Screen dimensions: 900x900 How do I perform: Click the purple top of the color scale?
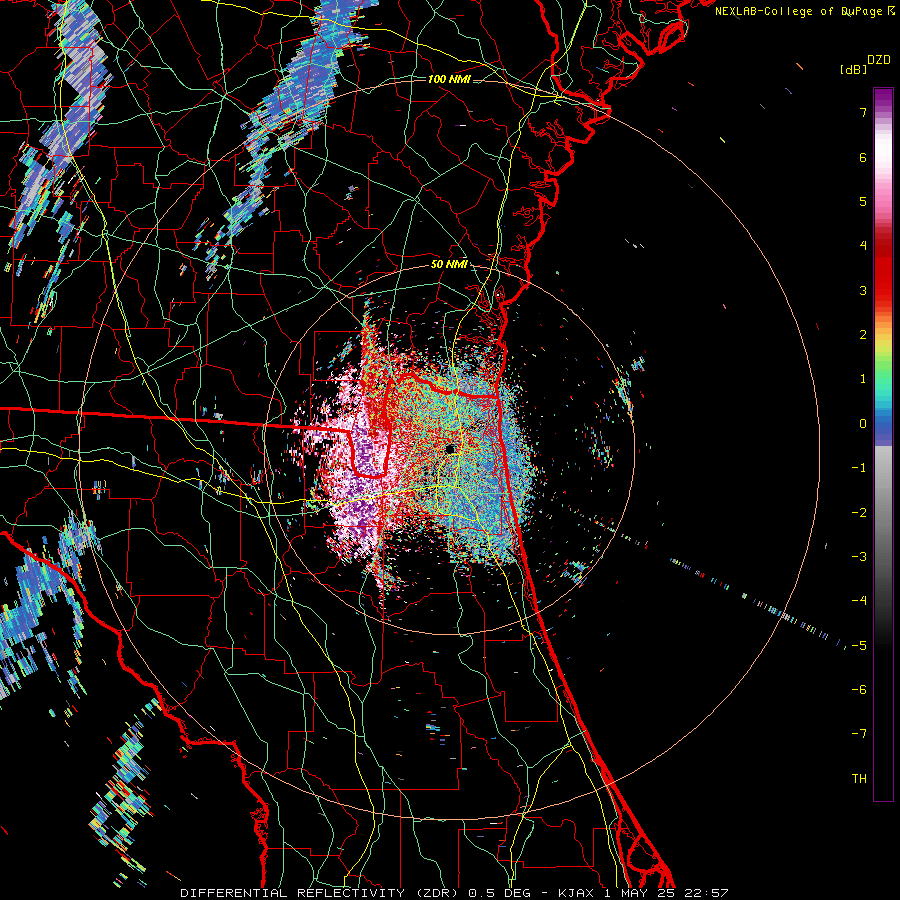click(883, 98)
